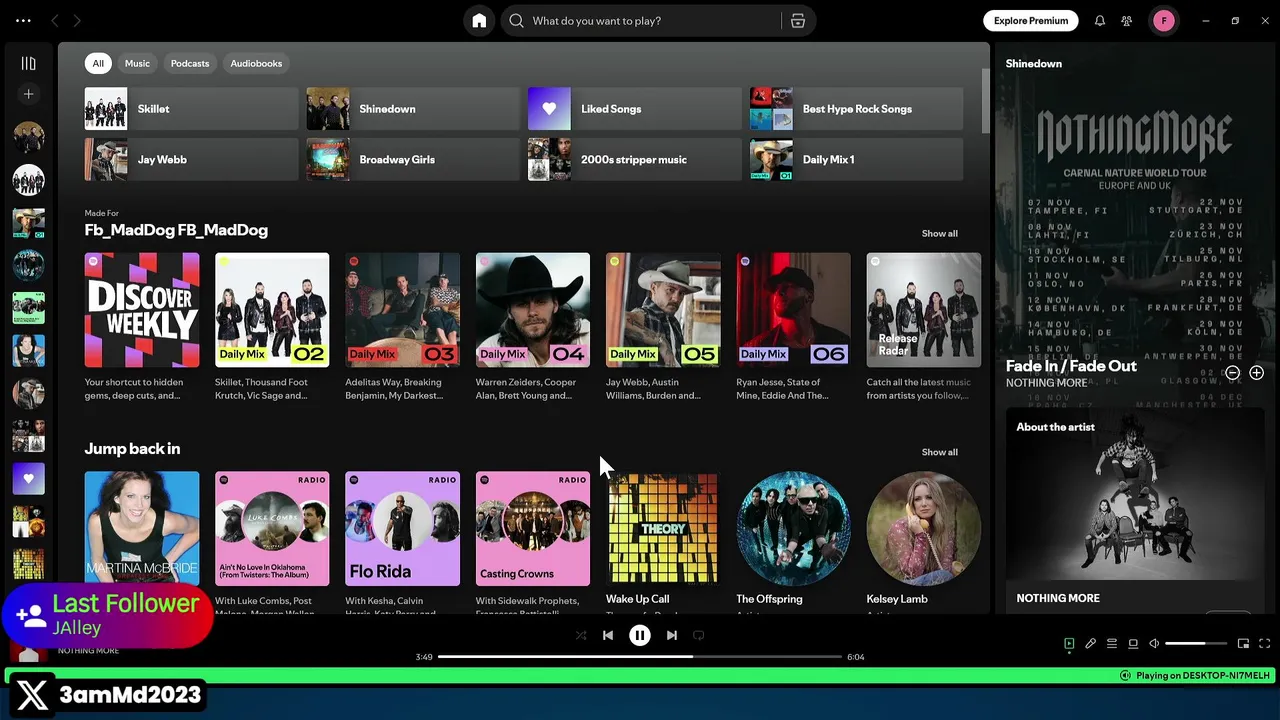Create a new playlist with plus icon
The image size is (1280, 720).
28,94
